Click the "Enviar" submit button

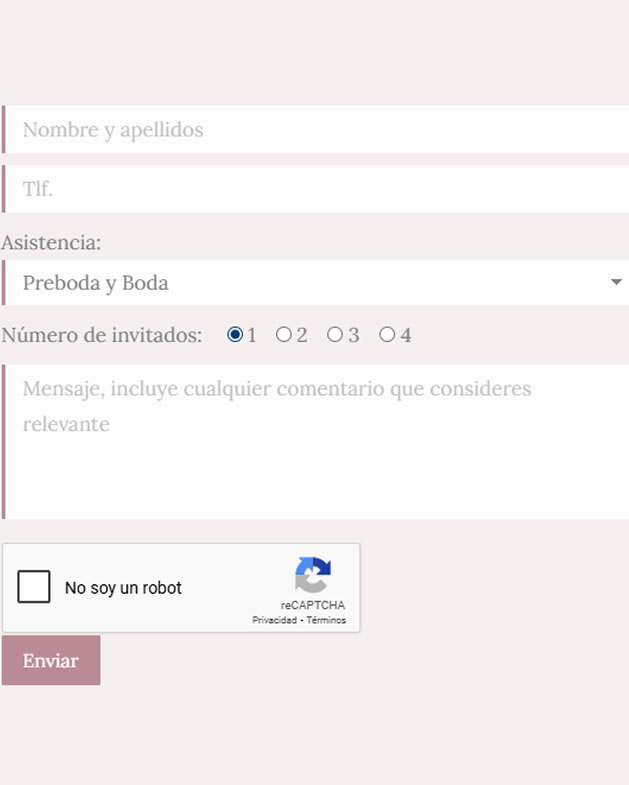coord(51,660)
